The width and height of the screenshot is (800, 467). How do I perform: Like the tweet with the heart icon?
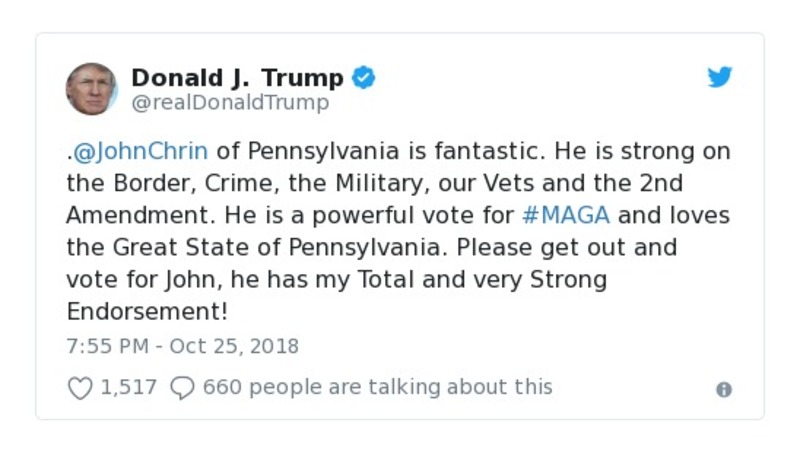tap(80, 388)
